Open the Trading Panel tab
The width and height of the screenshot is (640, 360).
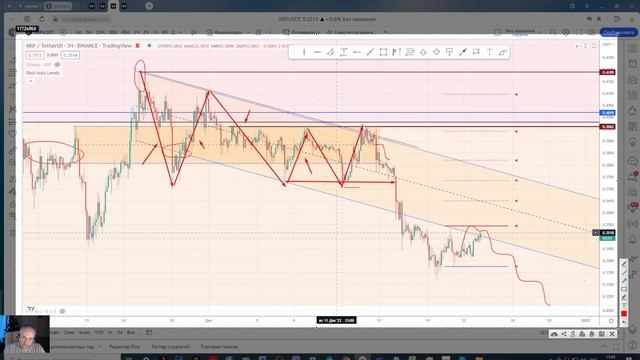[219, 347]
